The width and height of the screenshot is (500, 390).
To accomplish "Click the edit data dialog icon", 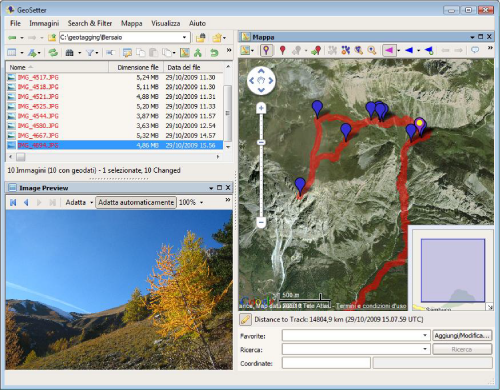I will pyautogui.click(x=127, y=52).
